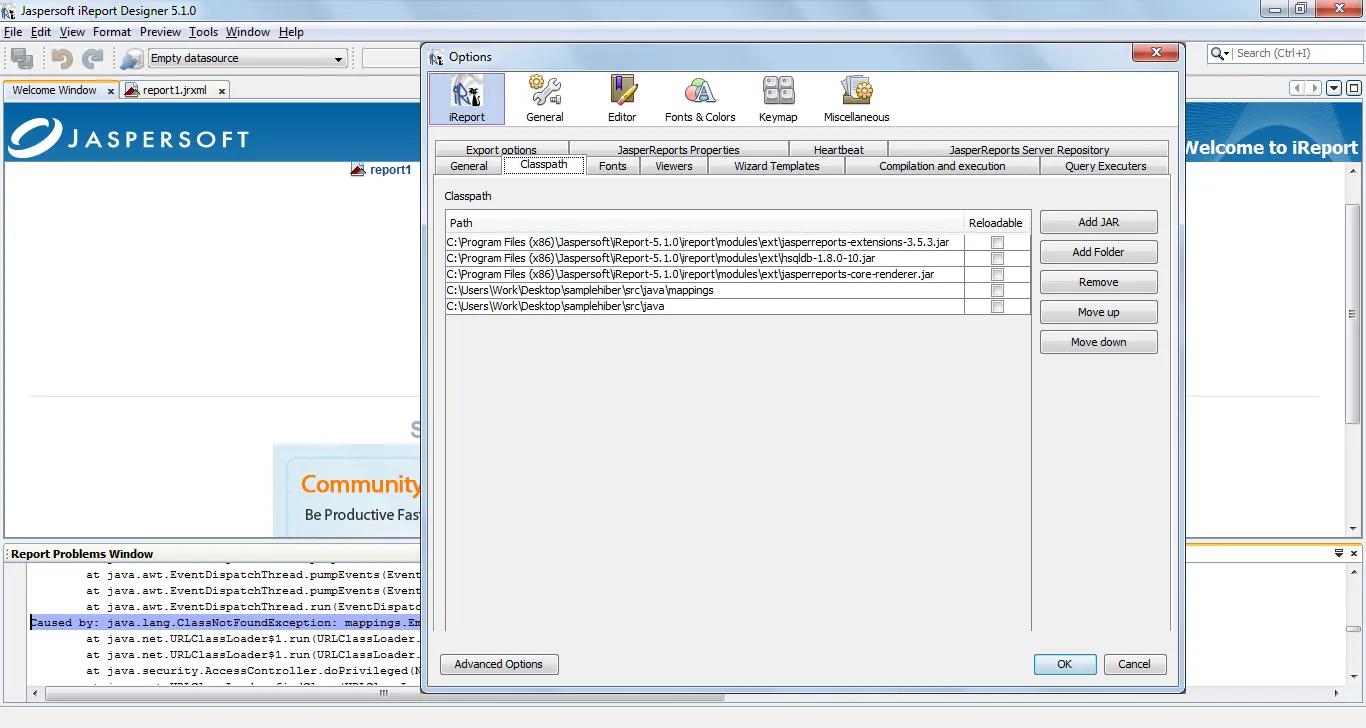Minimize the Report Problems Window panel
This screenshot has width=1366, height=728.
point(1339,553)
